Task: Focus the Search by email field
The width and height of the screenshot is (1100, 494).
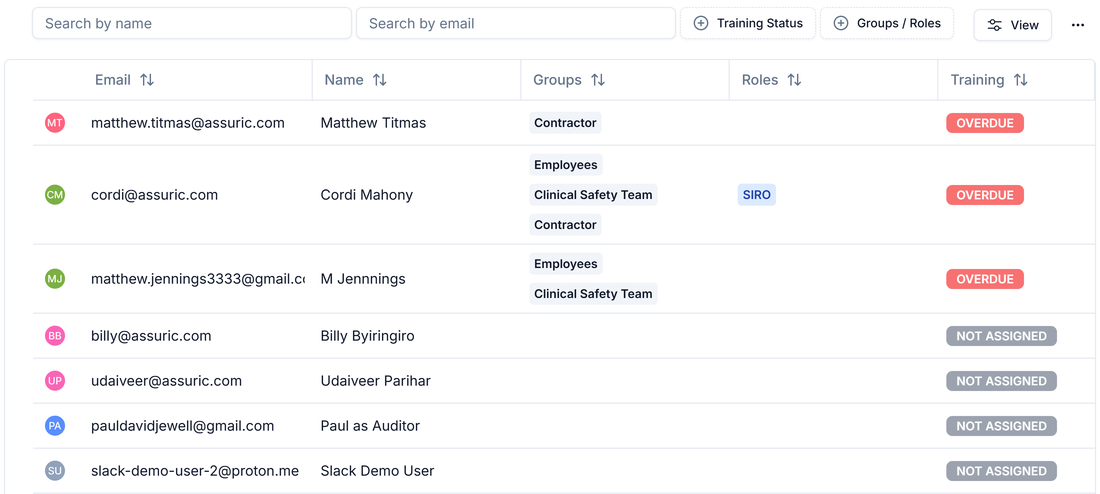Action: coord(516,23)
